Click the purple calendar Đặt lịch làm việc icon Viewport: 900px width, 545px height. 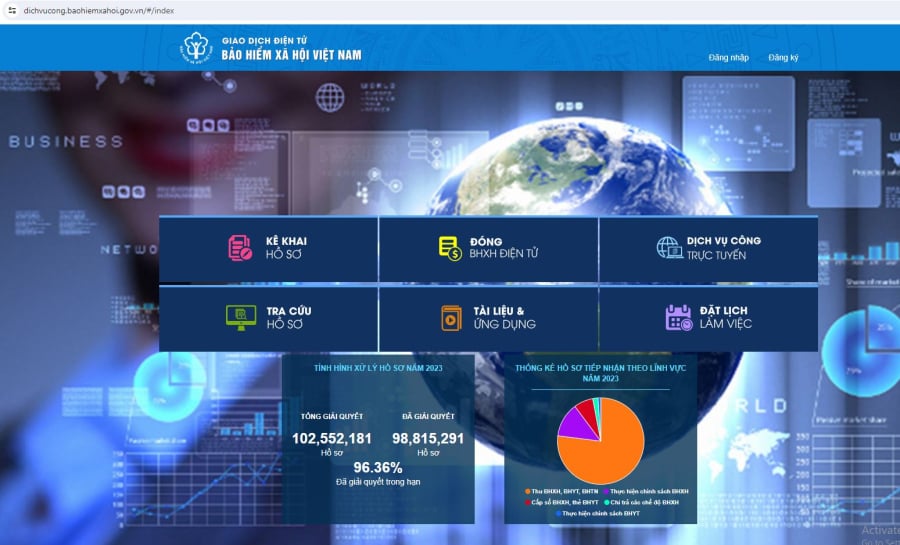click(x=679, y=318)
